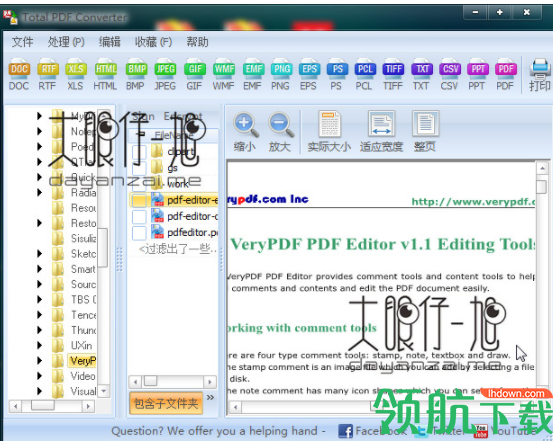This screenshot has height=441, width=553.
Task: Click file list horizontal scroll right arrow
Action: (x=210, y=382)
